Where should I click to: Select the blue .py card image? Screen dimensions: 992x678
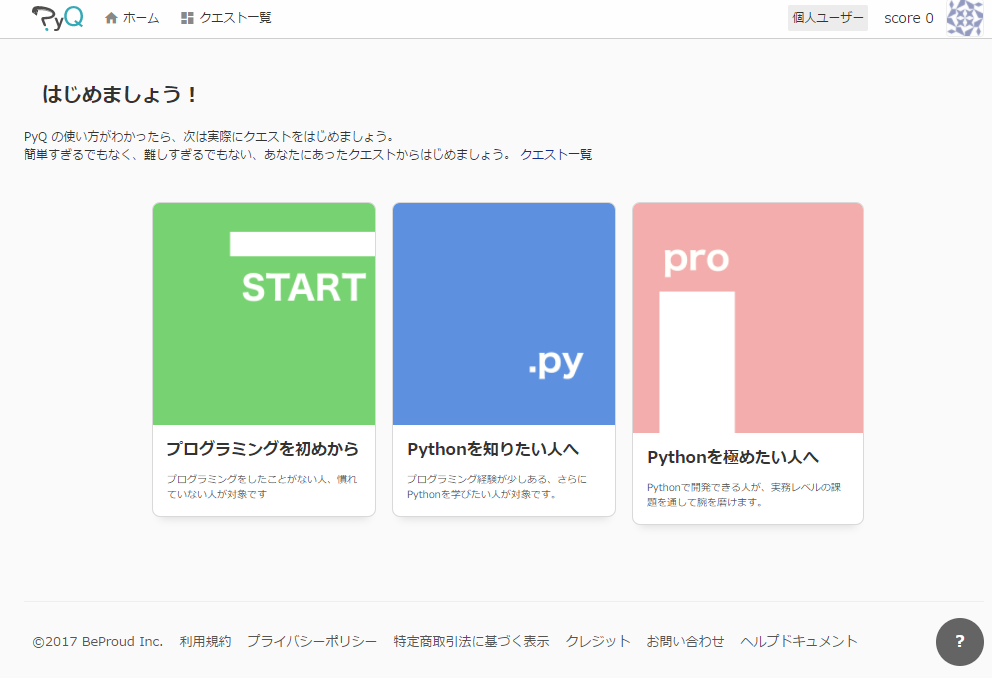pyautogui.click(x=504, y=314)
